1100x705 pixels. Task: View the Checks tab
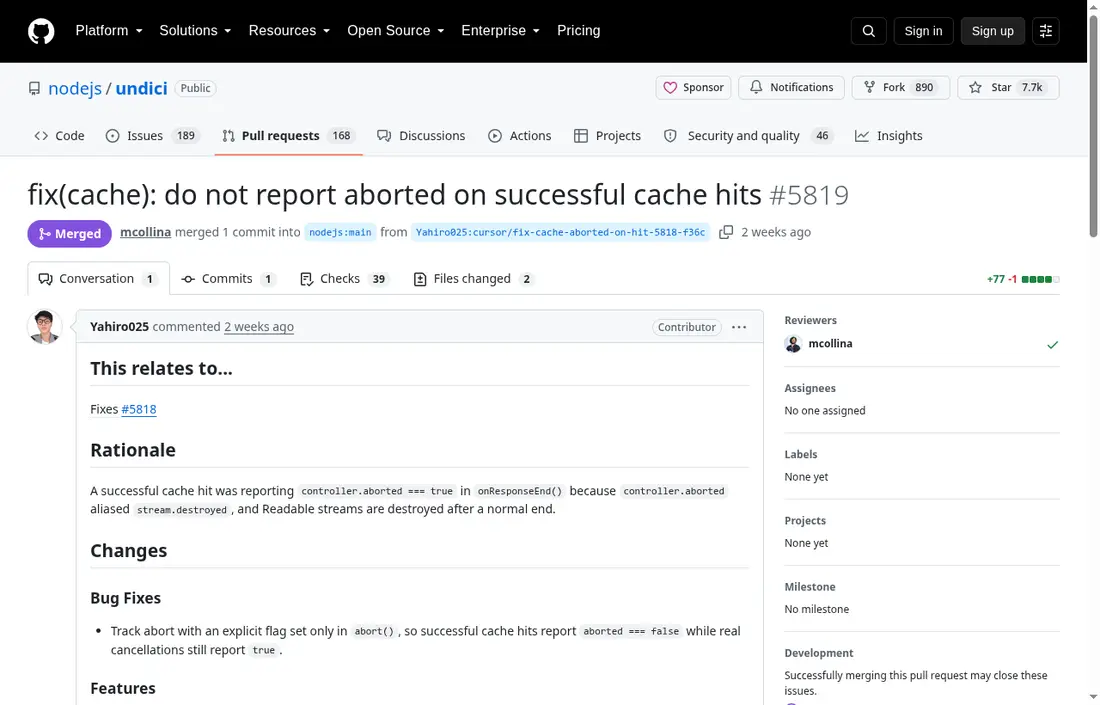coord(343,279)
